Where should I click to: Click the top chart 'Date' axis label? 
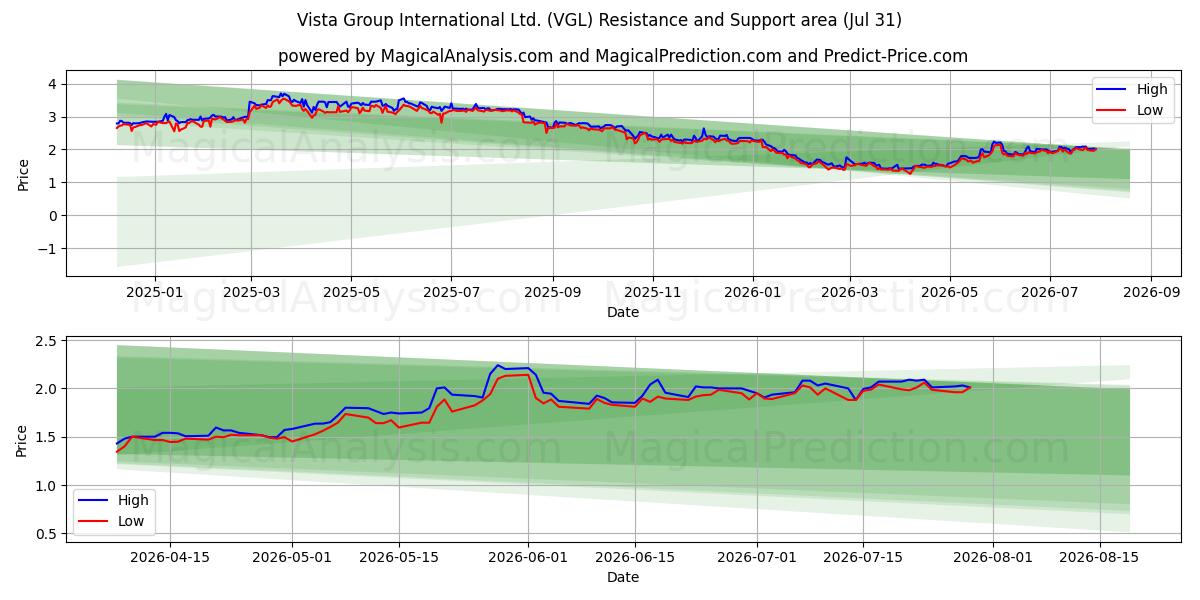(623, 312)
